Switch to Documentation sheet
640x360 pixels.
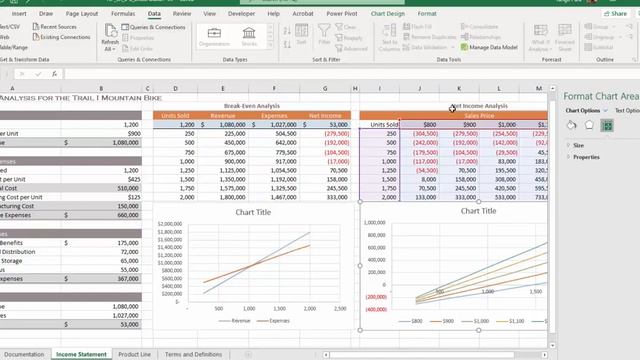pos(24,354)
